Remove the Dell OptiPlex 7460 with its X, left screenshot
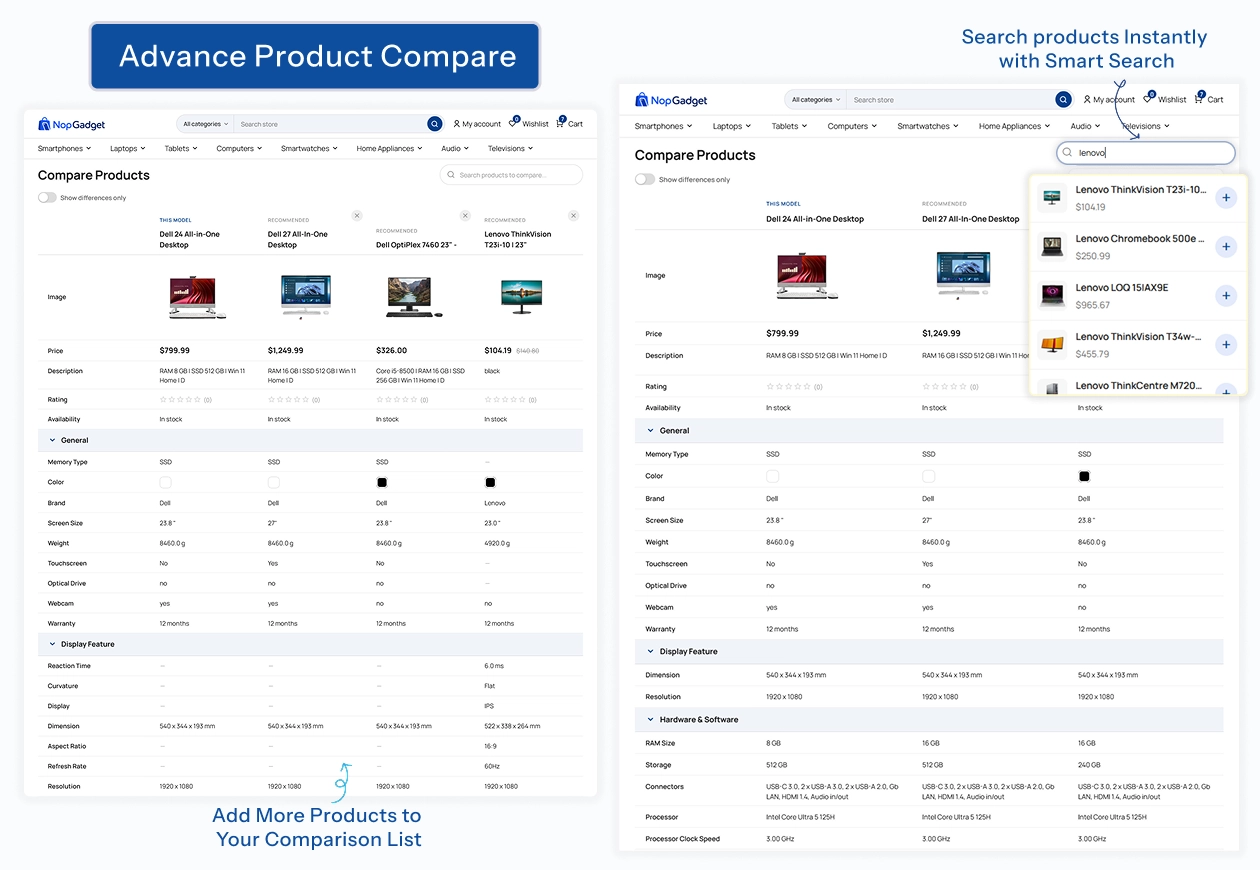This screenshot has width=1260, height=870. point(465,215)
